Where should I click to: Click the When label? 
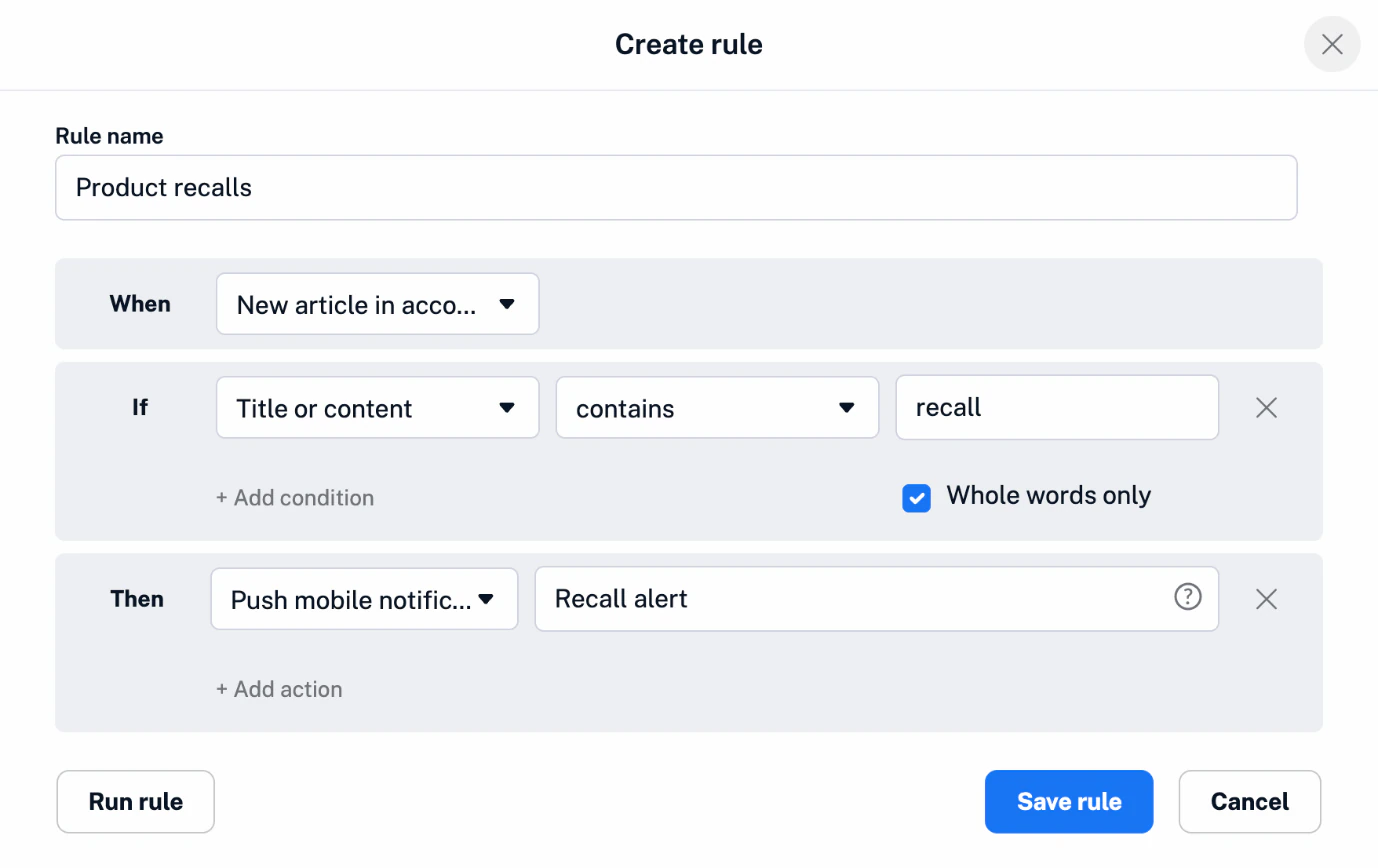pos(140,304)
